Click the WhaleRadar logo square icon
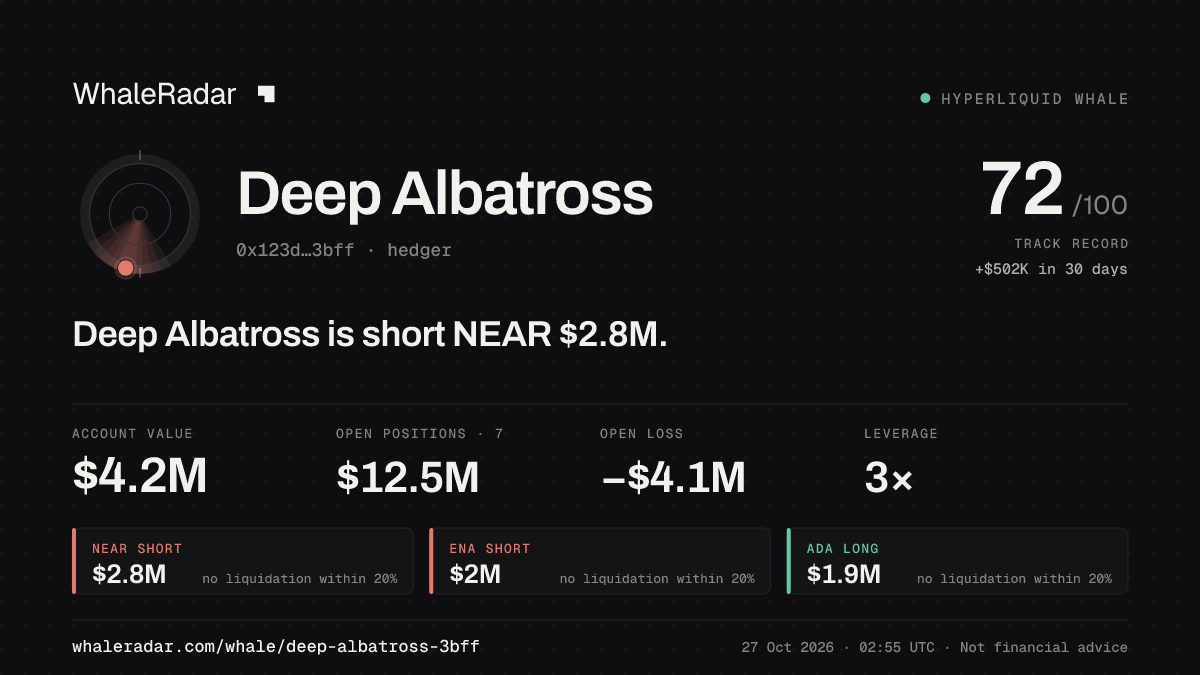The image size is (1200, 675). (266, 94)
